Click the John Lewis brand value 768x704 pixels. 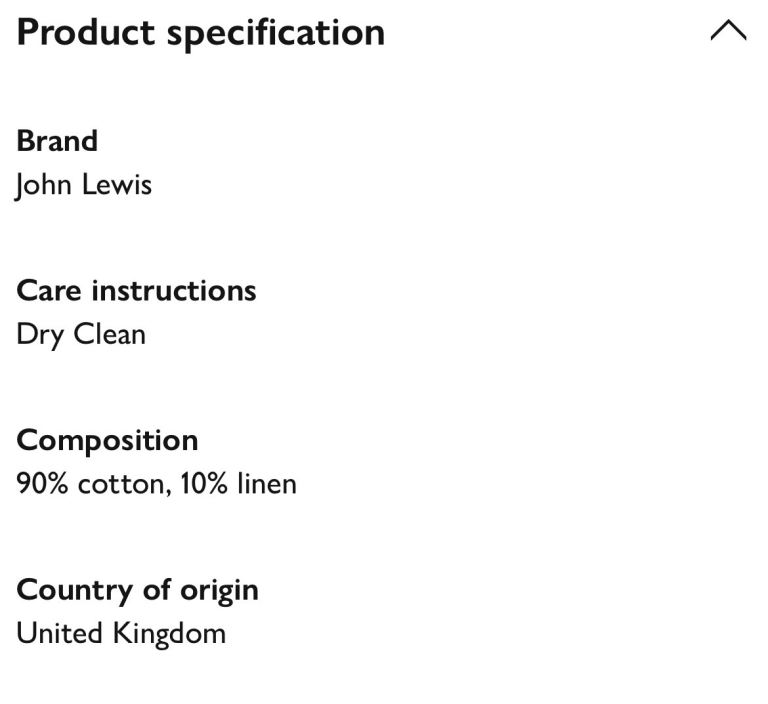(x=84, y=185)
